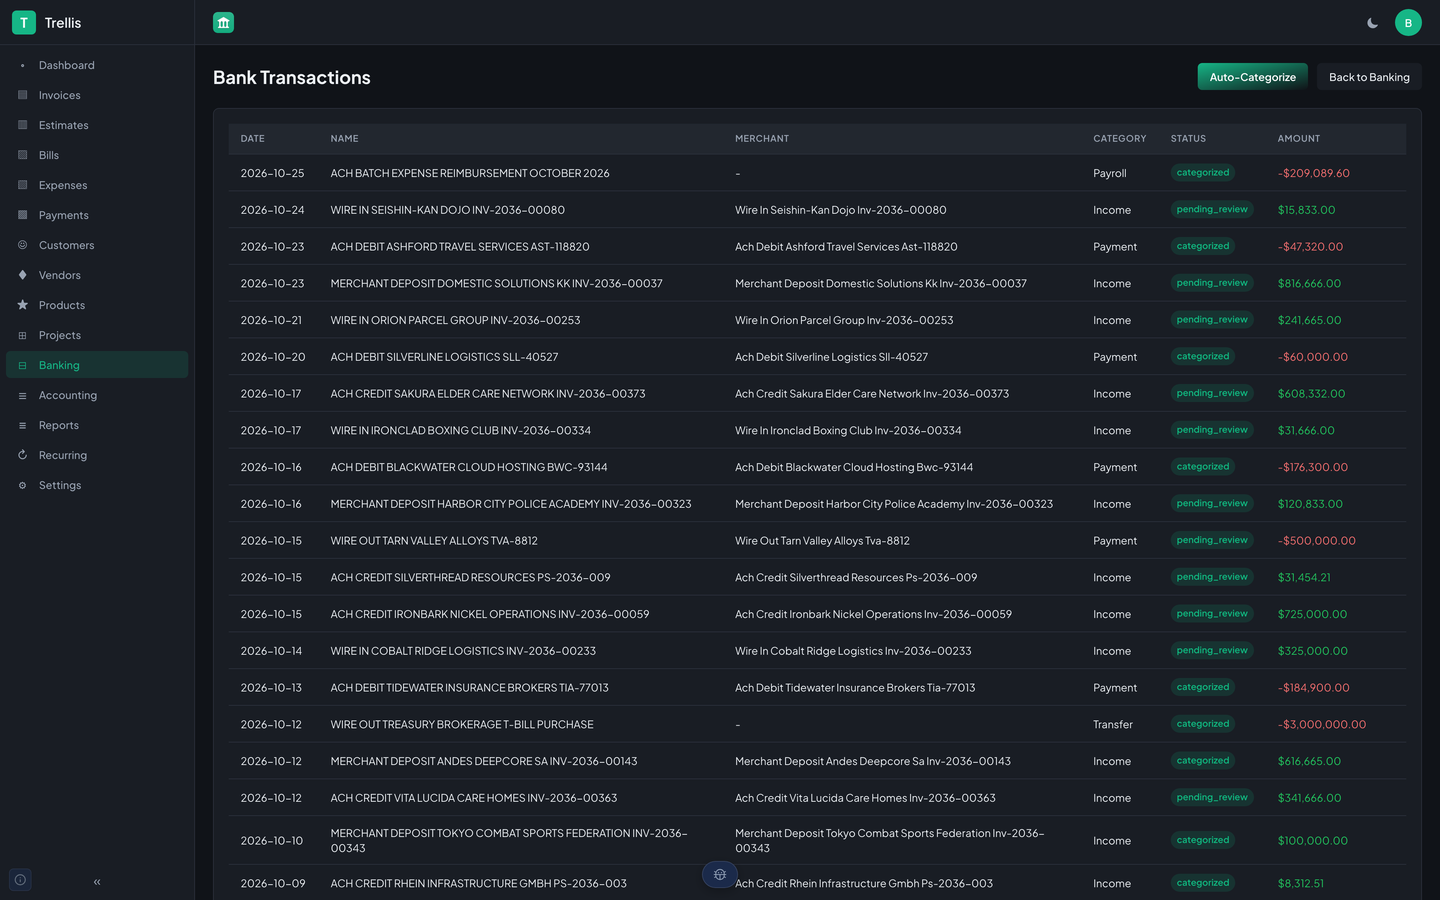The height and width of the screenshot is (900, 1440).
Task: Open Accounting section
Action: click(97, 395)
